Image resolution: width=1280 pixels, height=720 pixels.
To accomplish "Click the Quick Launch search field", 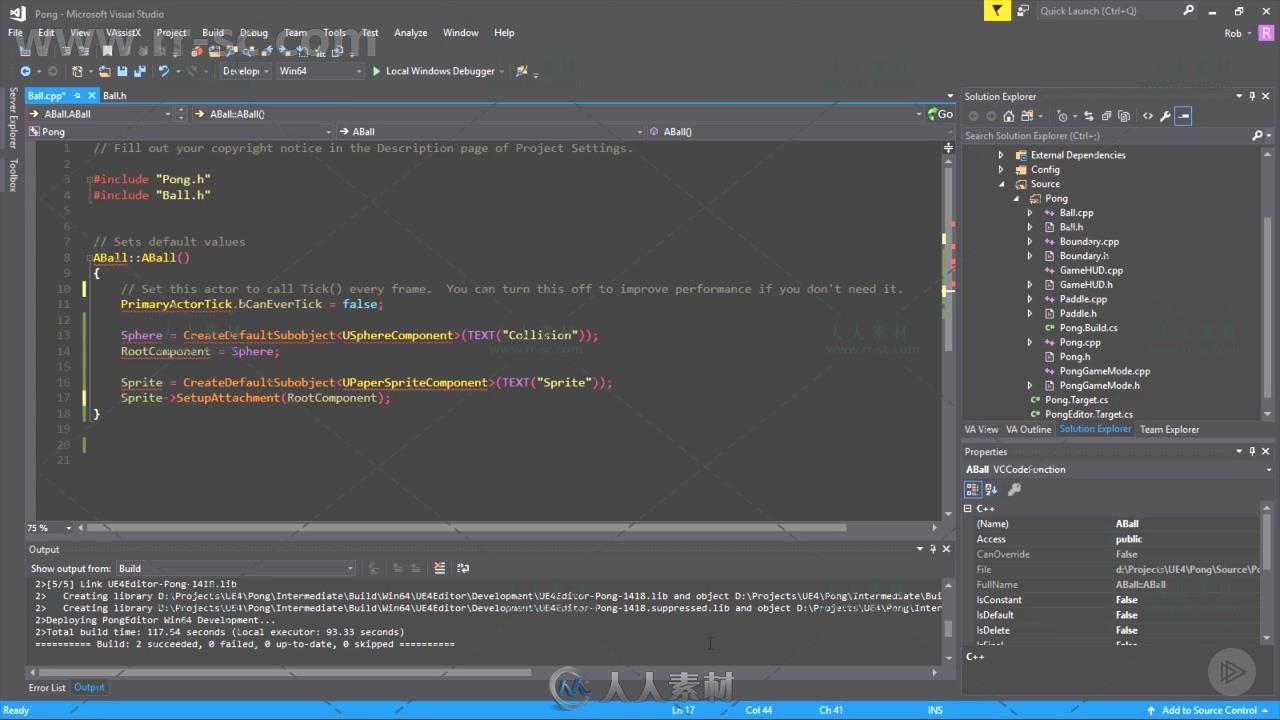I will click(x=1110, y=11).
